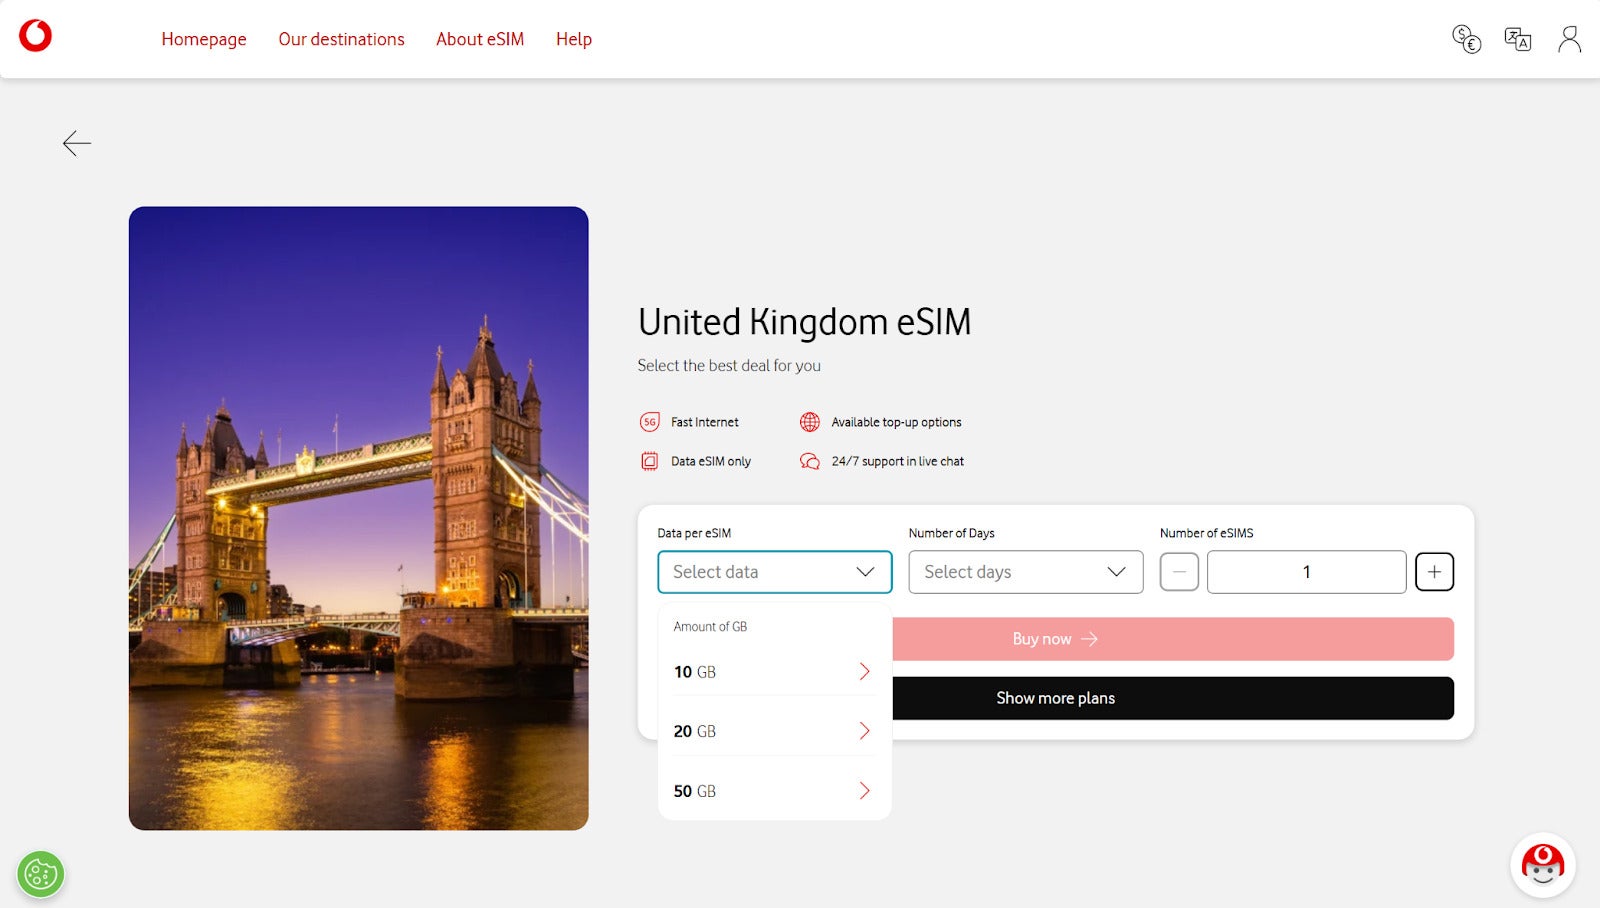Open the language translation icon
Screen dimensions: 1600x908
(x=1517, y=38)
